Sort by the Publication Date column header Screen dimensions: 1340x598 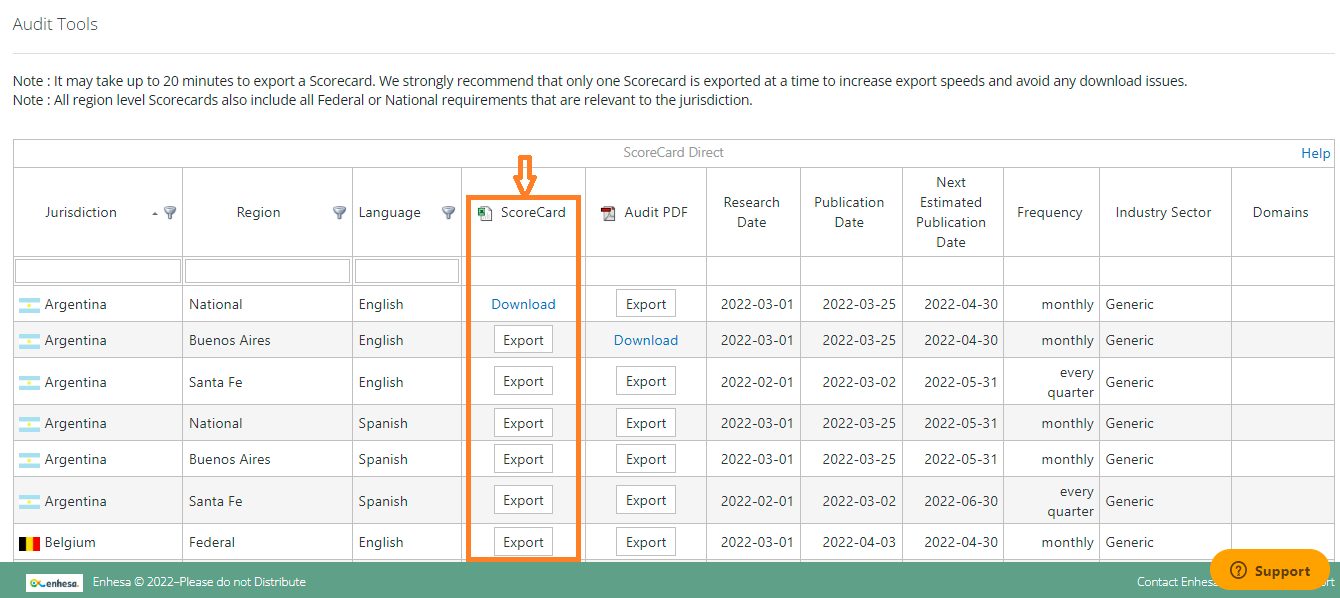pyautogui.click(x=849, y=212)
